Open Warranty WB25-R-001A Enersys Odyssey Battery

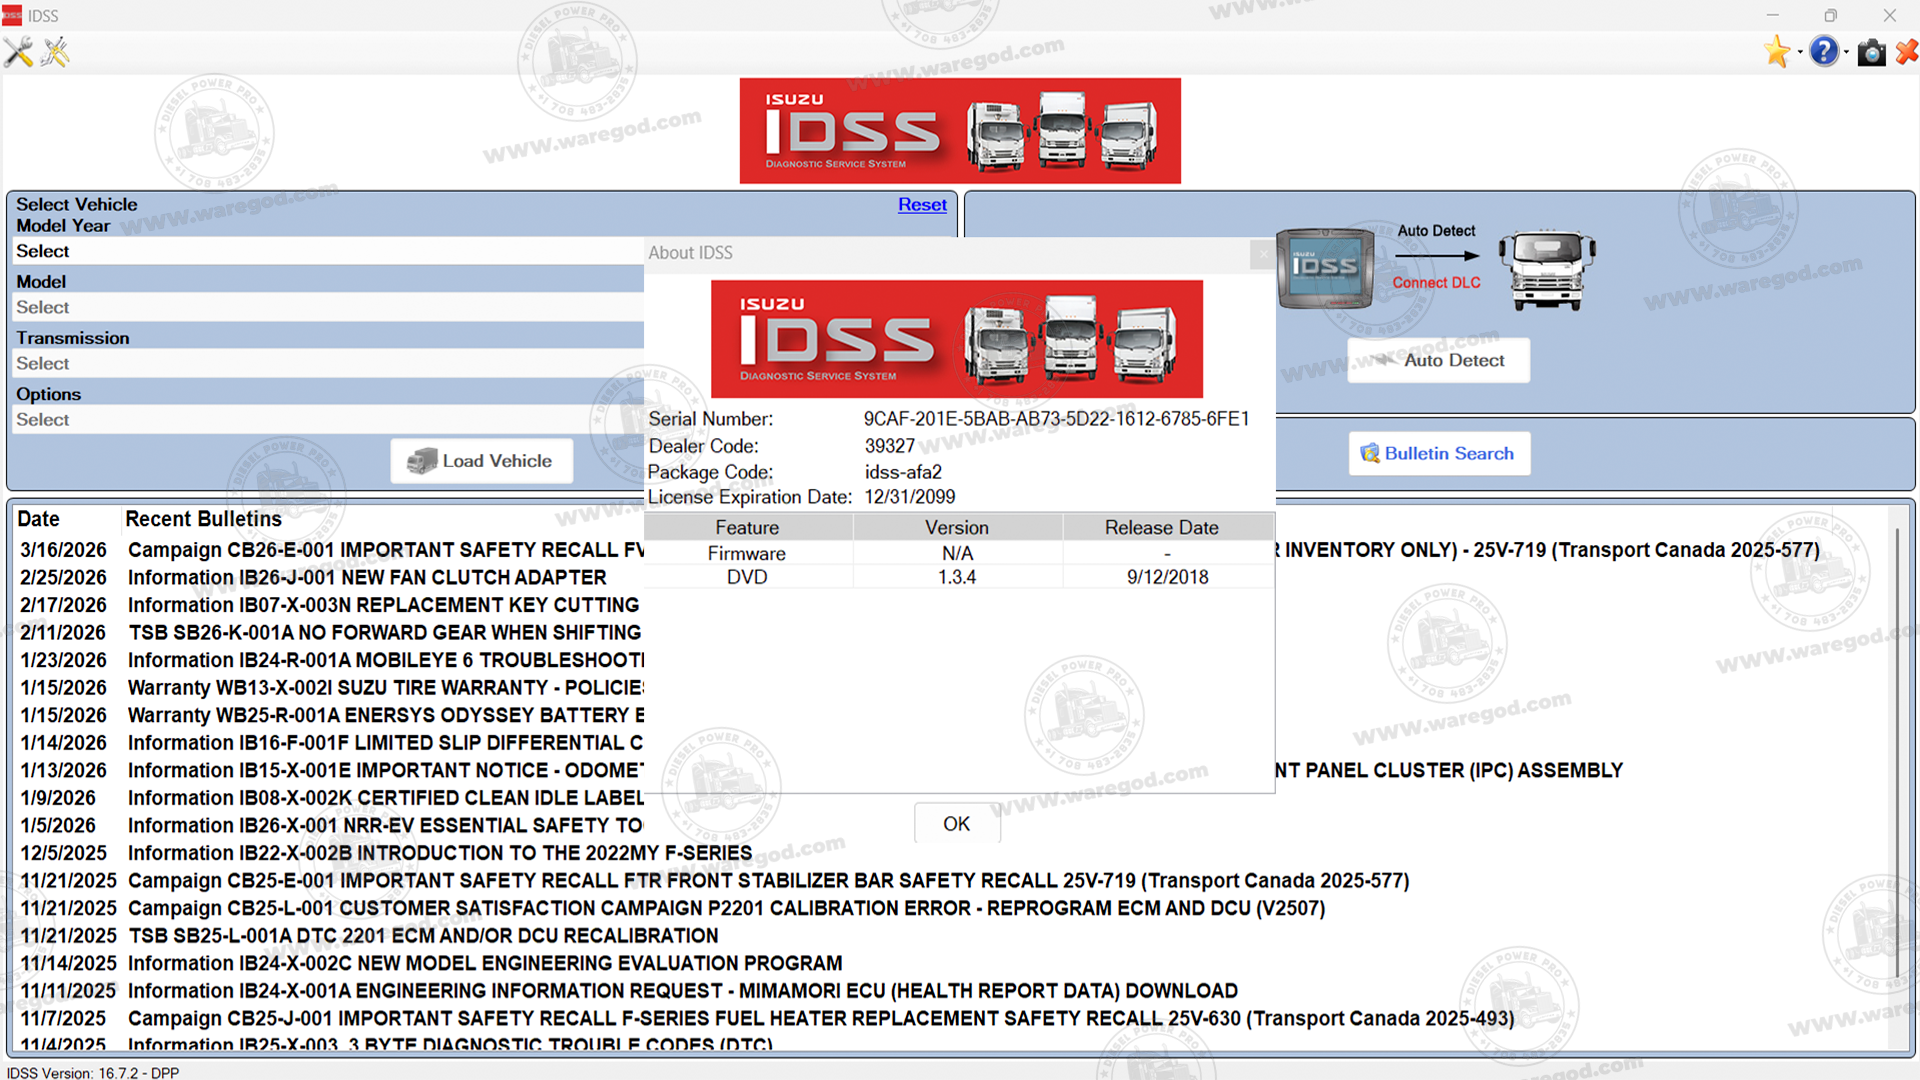tap(332, 715)
